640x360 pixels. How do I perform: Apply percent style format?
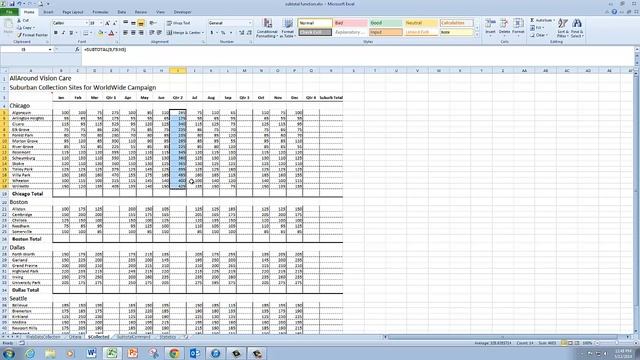click(x=223, y=33)
